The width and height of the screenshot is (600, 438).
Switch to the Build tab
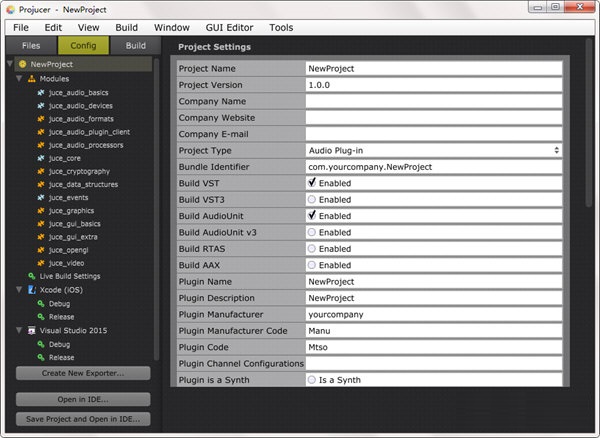pyautogui.click(x=135, y=46)
